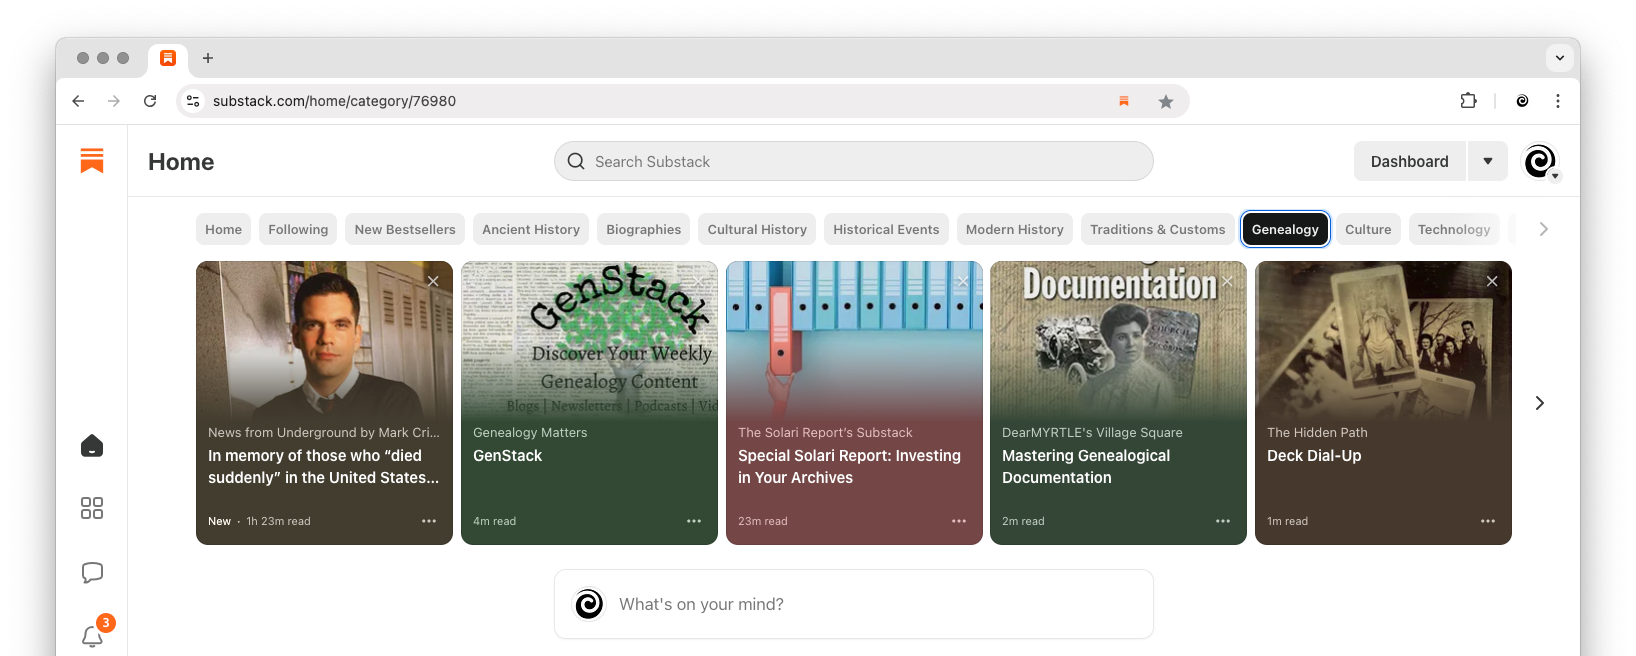Screen dimensions: 1636x656
Task: Click the browser profile spiral icon
Action: [x=1522, y=101]
